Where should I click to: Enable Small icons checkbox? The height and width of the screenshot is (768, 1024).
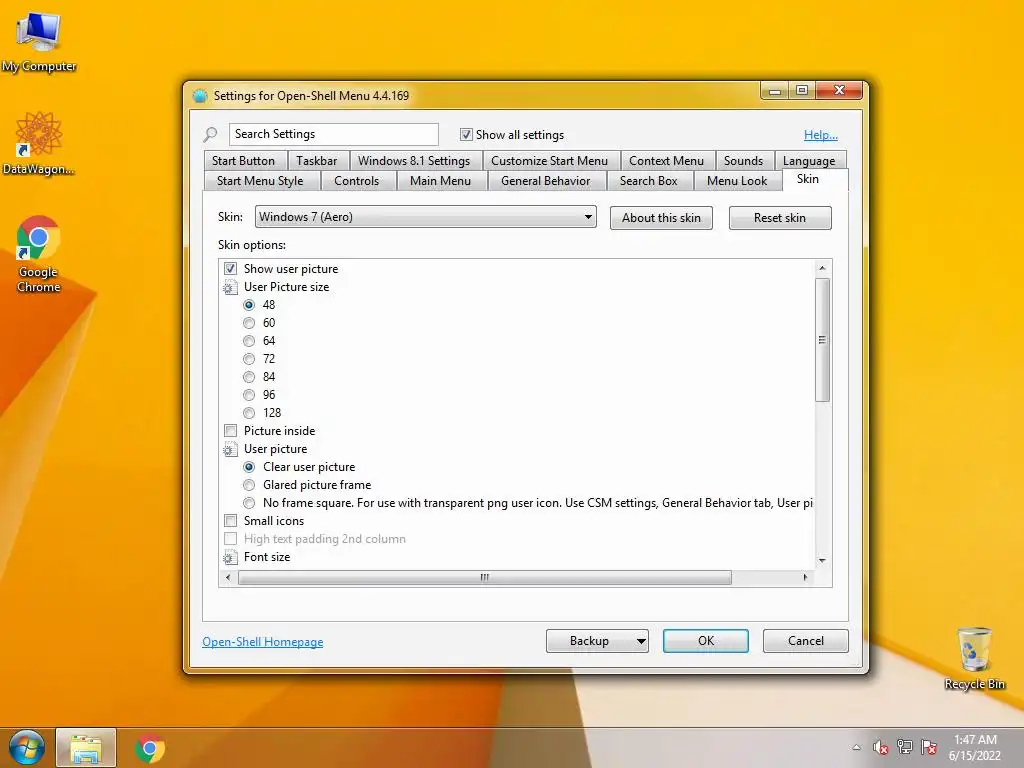pos(230,521)
